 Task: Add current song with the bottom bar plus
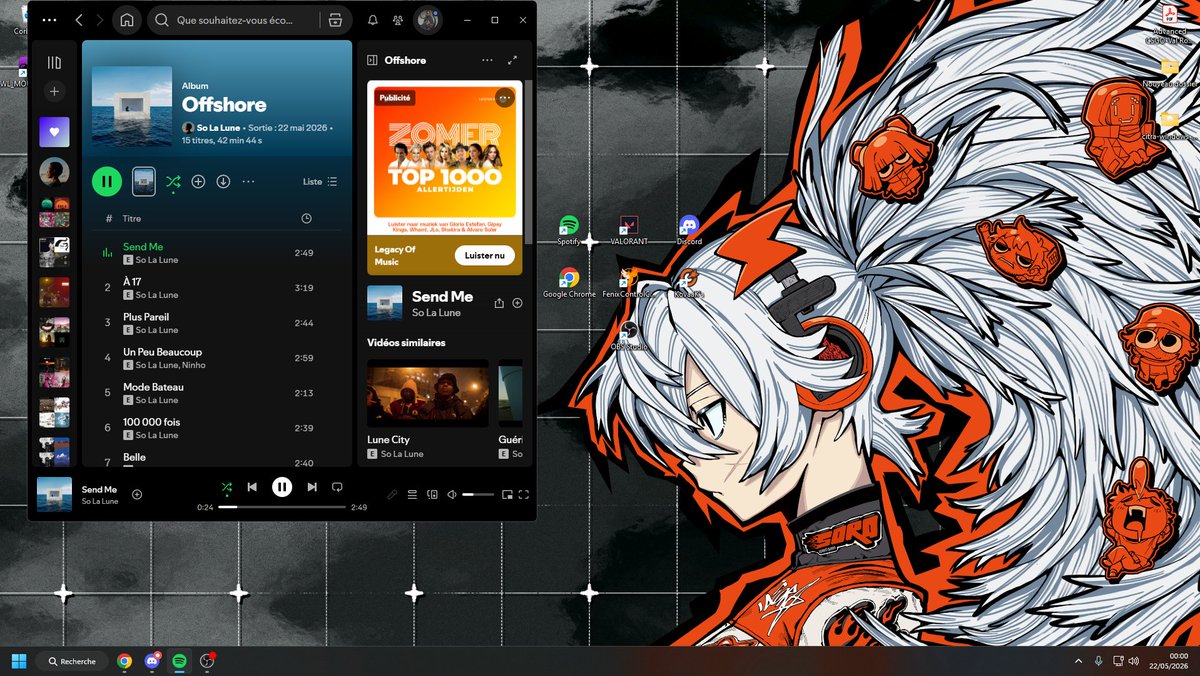coord(137,494)
